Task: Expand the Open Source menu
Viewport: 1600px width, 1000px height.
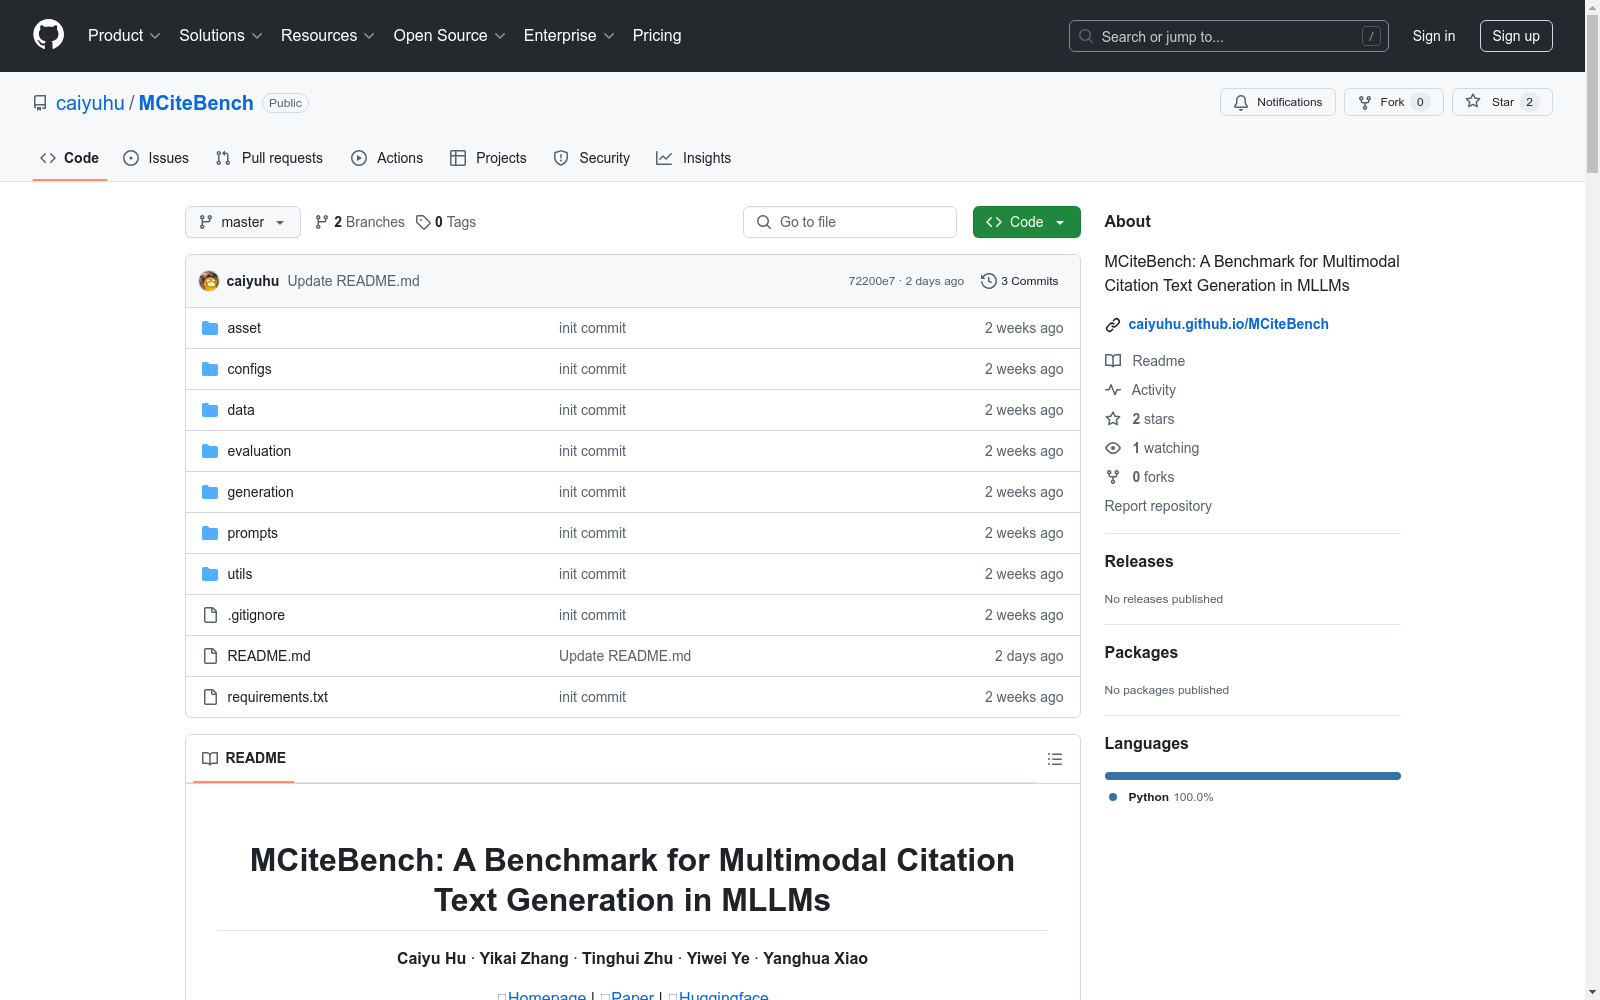Action: coord(450,35)
